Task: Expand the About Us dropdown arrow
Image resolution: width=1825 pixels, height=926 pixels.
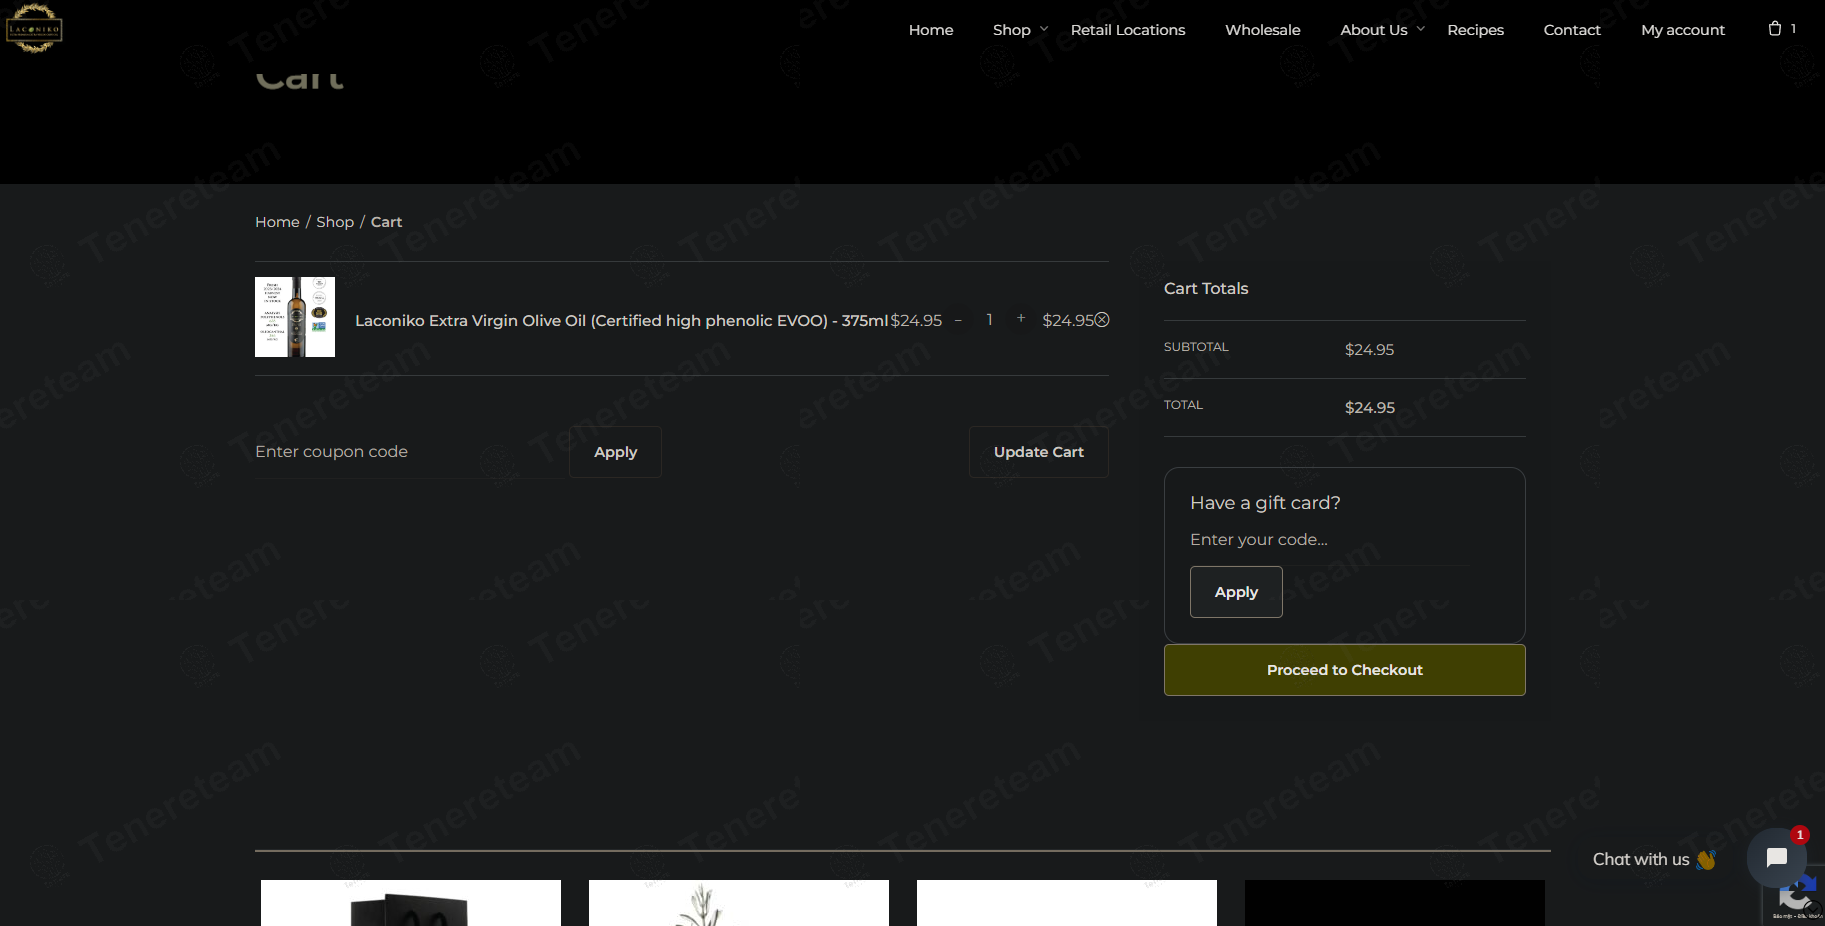Action: click(x=1421, y=29)
